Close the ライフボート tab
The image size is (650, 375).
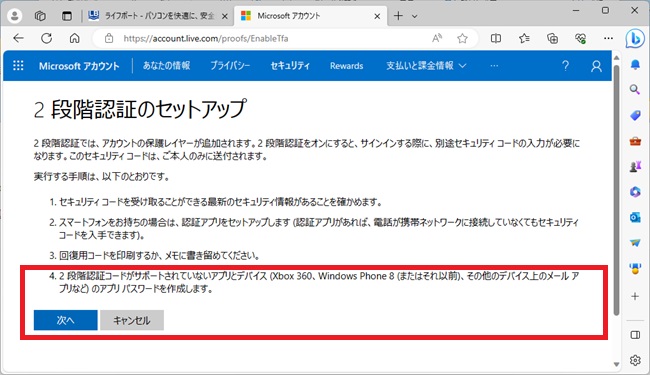coord(225,17)
